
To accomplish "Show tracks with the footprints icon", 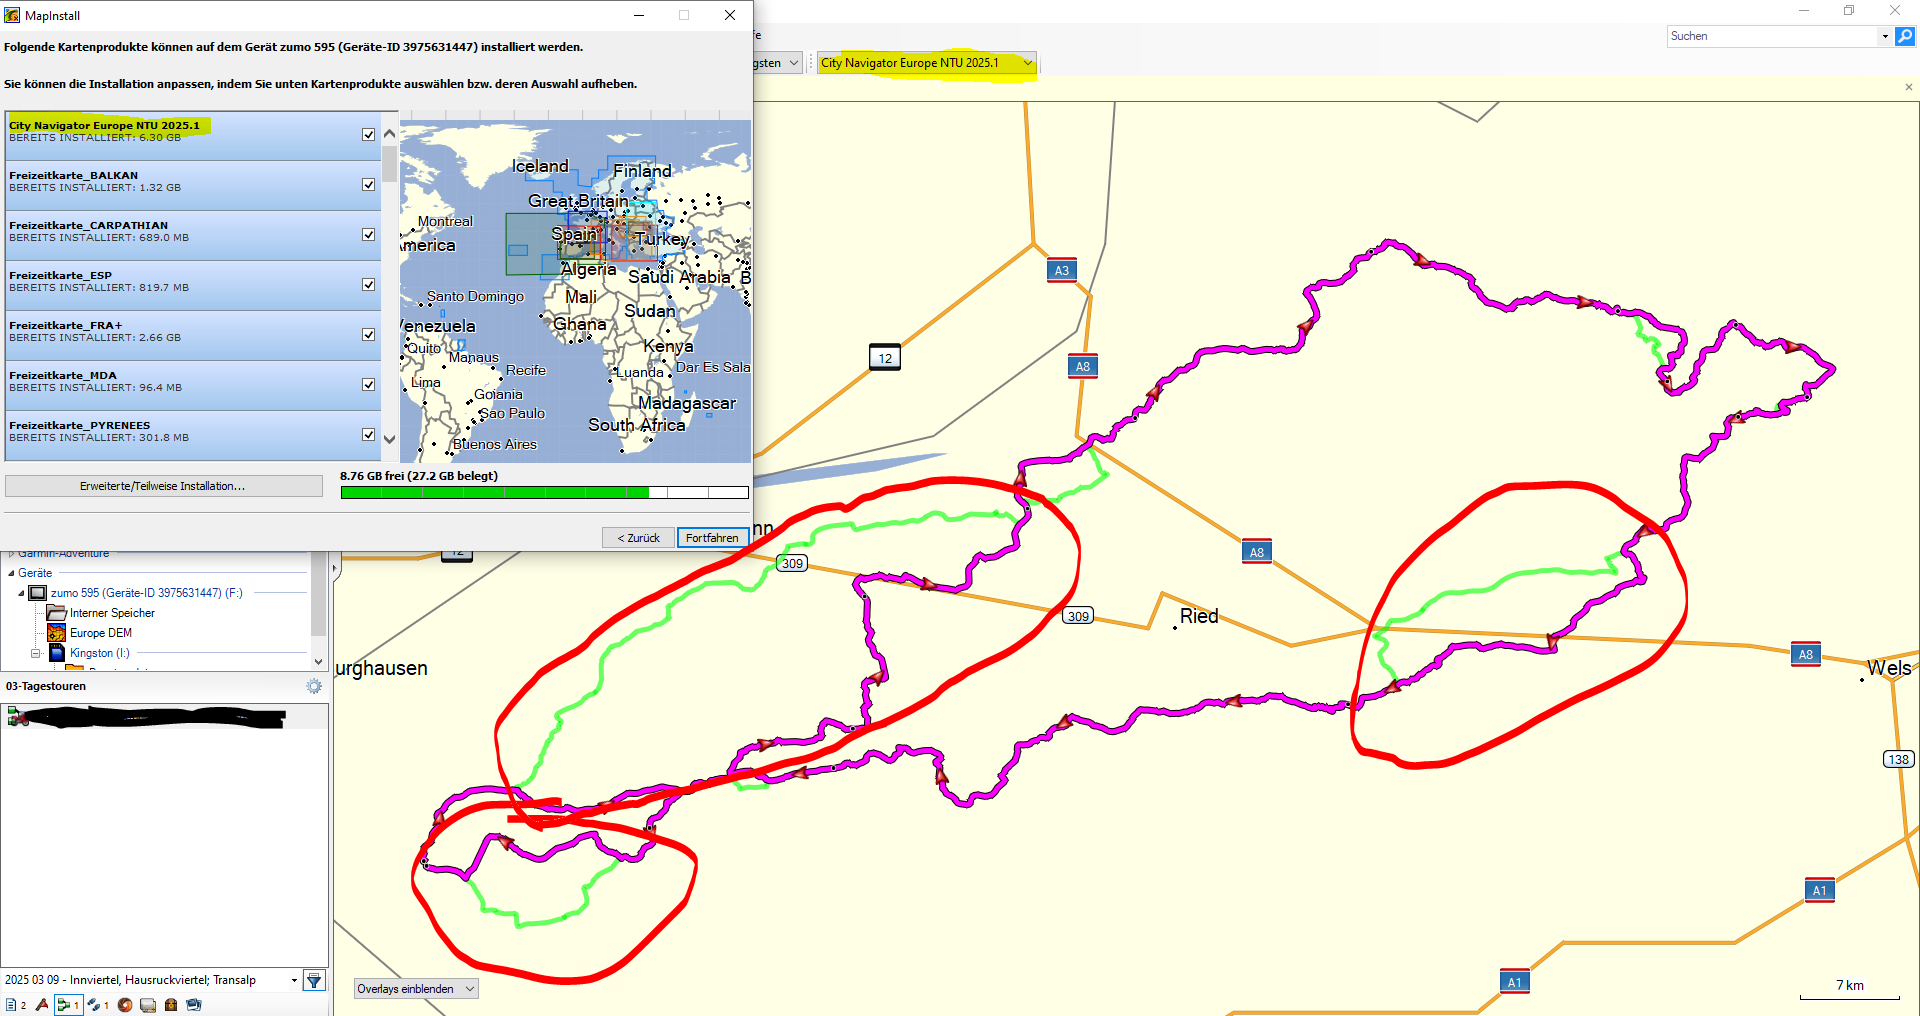I will click(95, 1005).
